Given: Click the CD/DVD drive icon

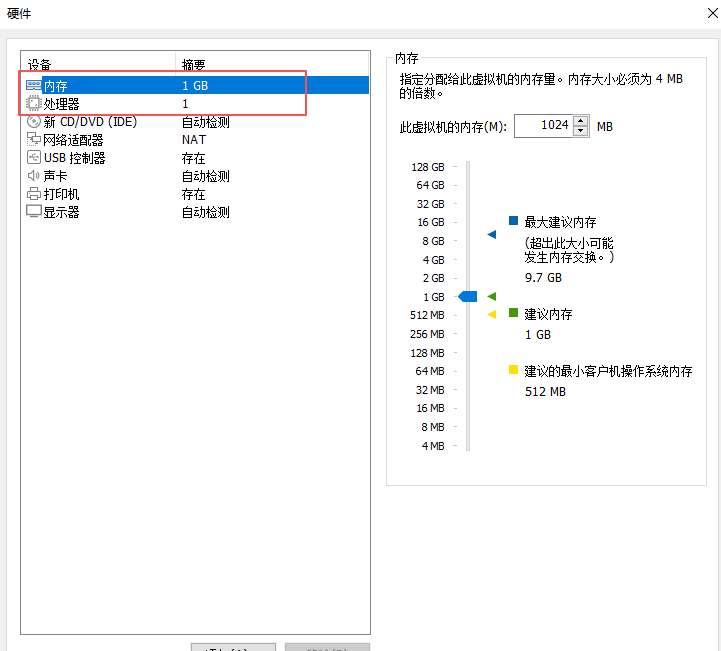Looking at the screenshot, I should pyautogui.click(x=33, y=122).
